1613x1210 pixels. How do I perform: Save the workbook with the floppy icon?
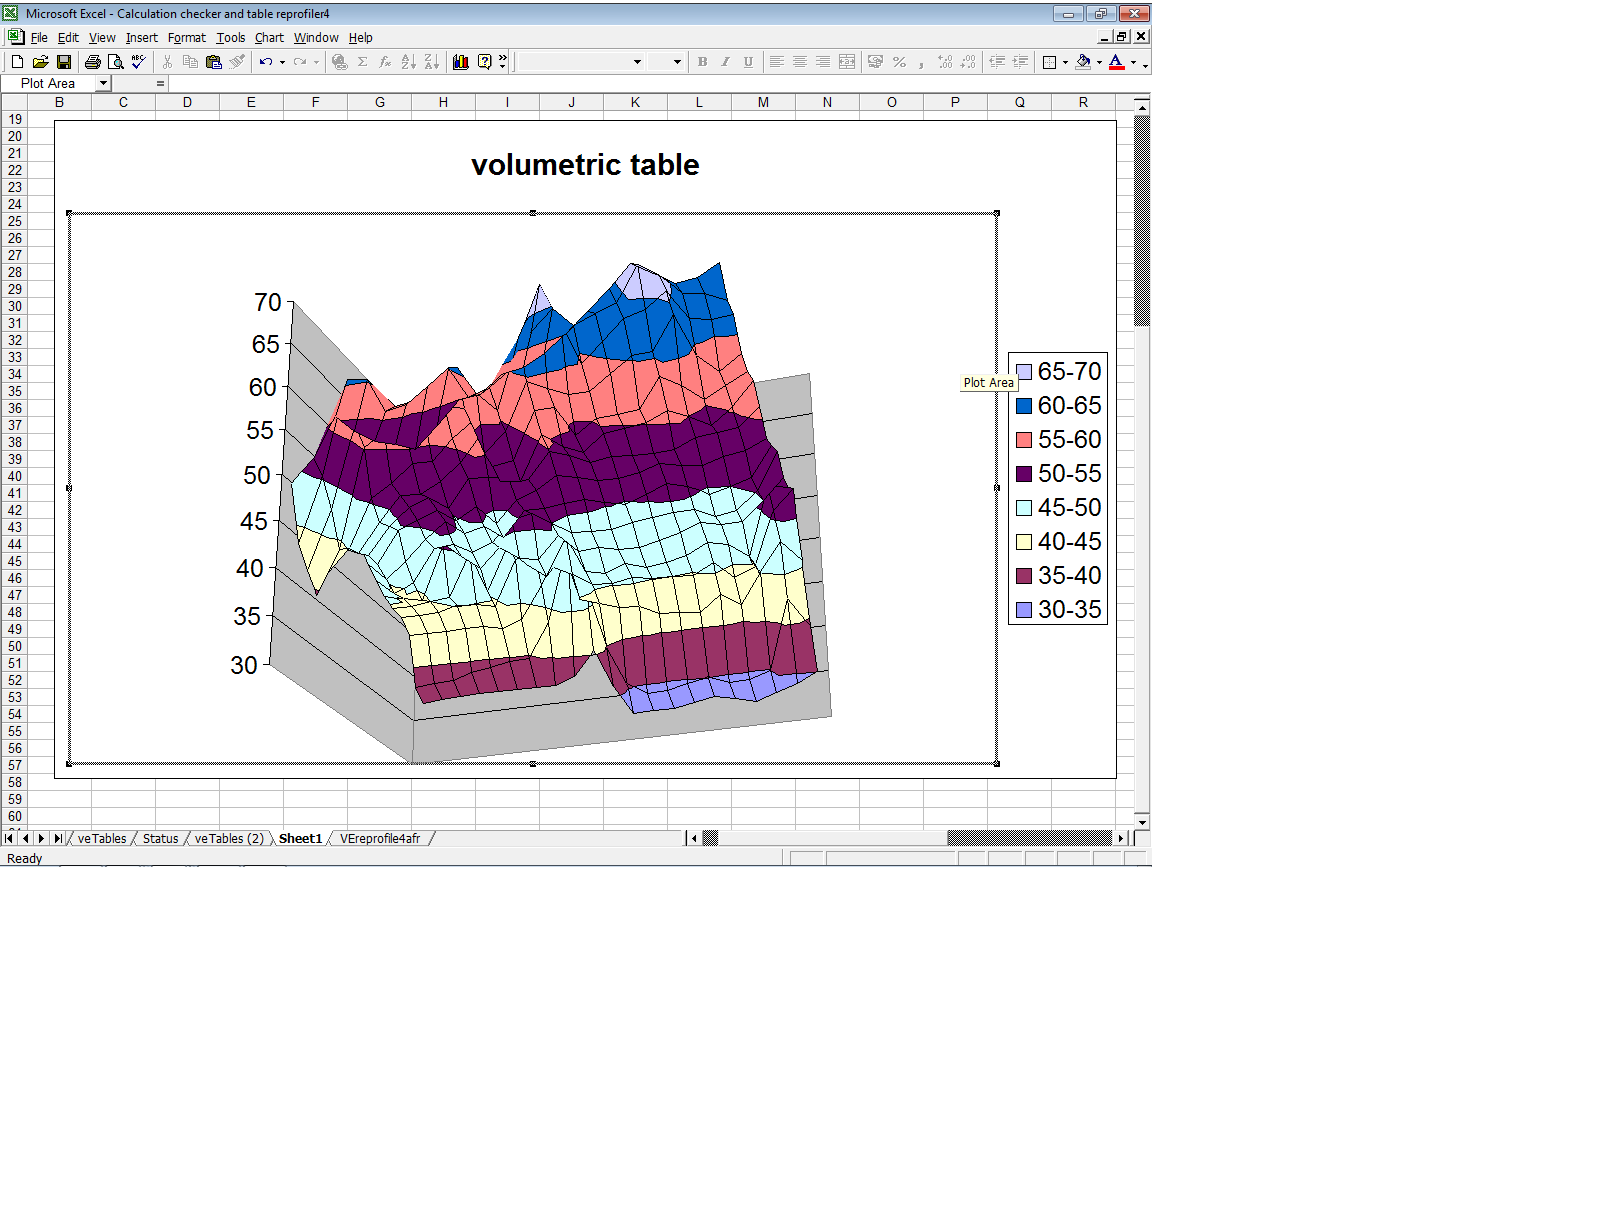tap(63, 62)
